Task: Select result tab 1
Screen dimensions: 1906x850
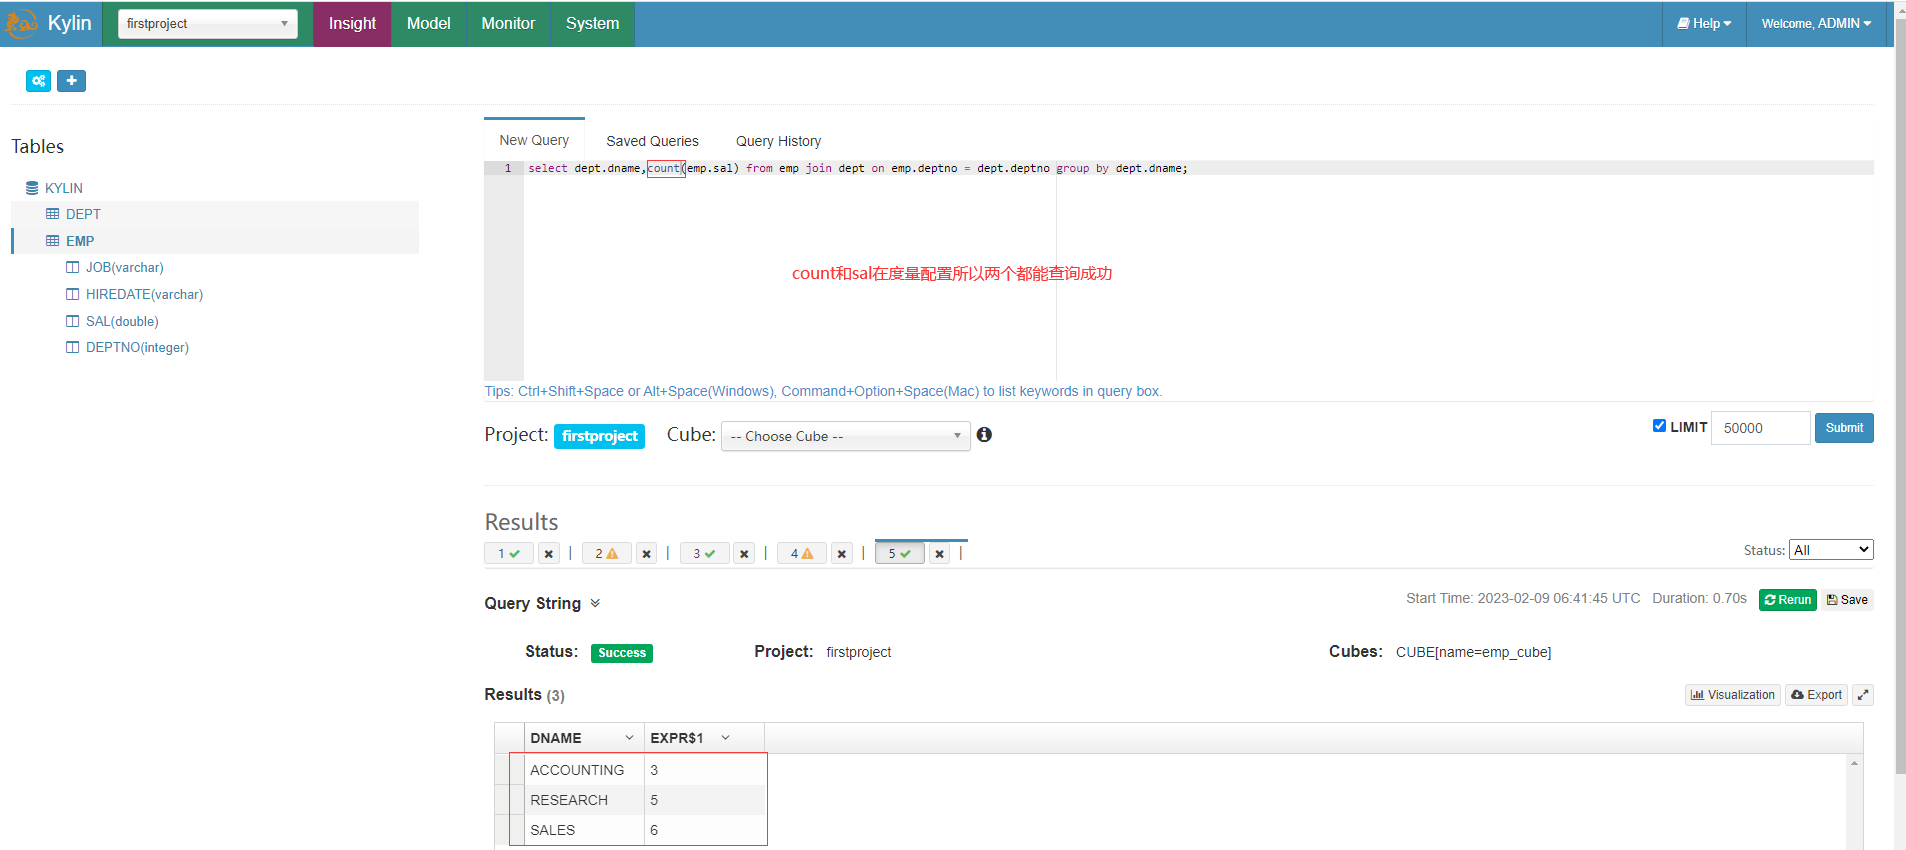Action: click(509, 553)
